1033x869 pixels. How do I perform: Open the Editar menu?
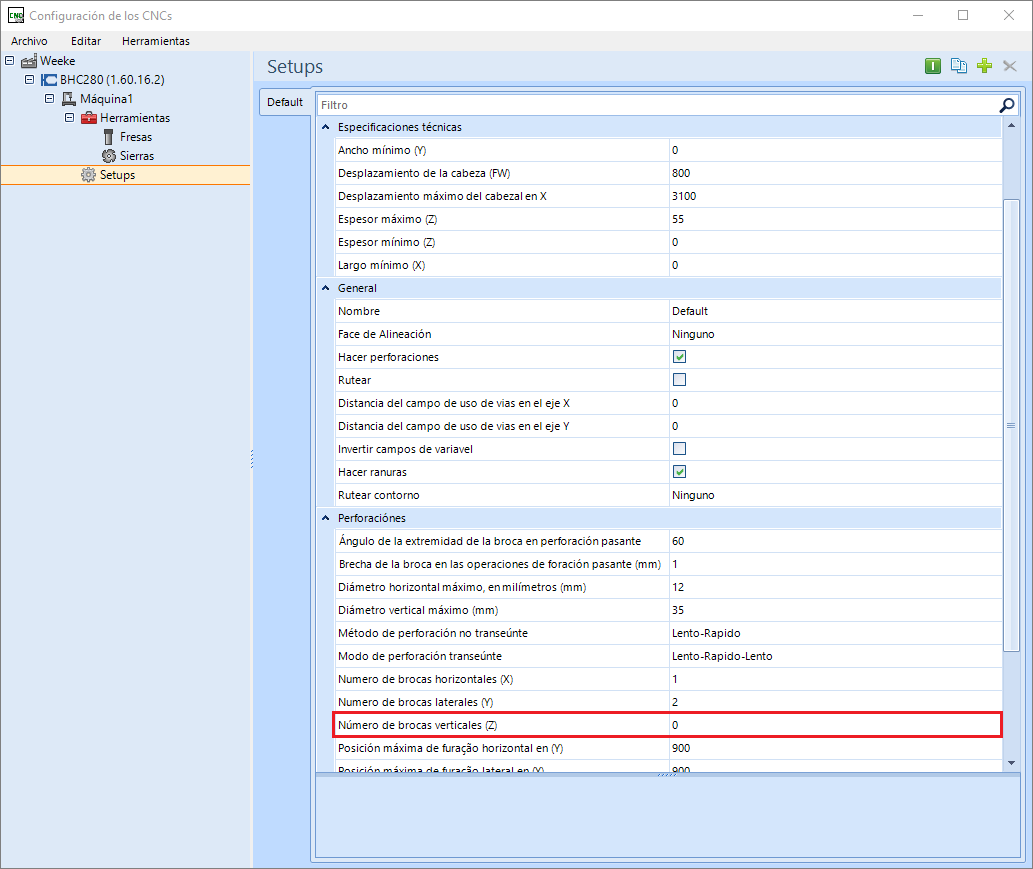pos(86,41)
